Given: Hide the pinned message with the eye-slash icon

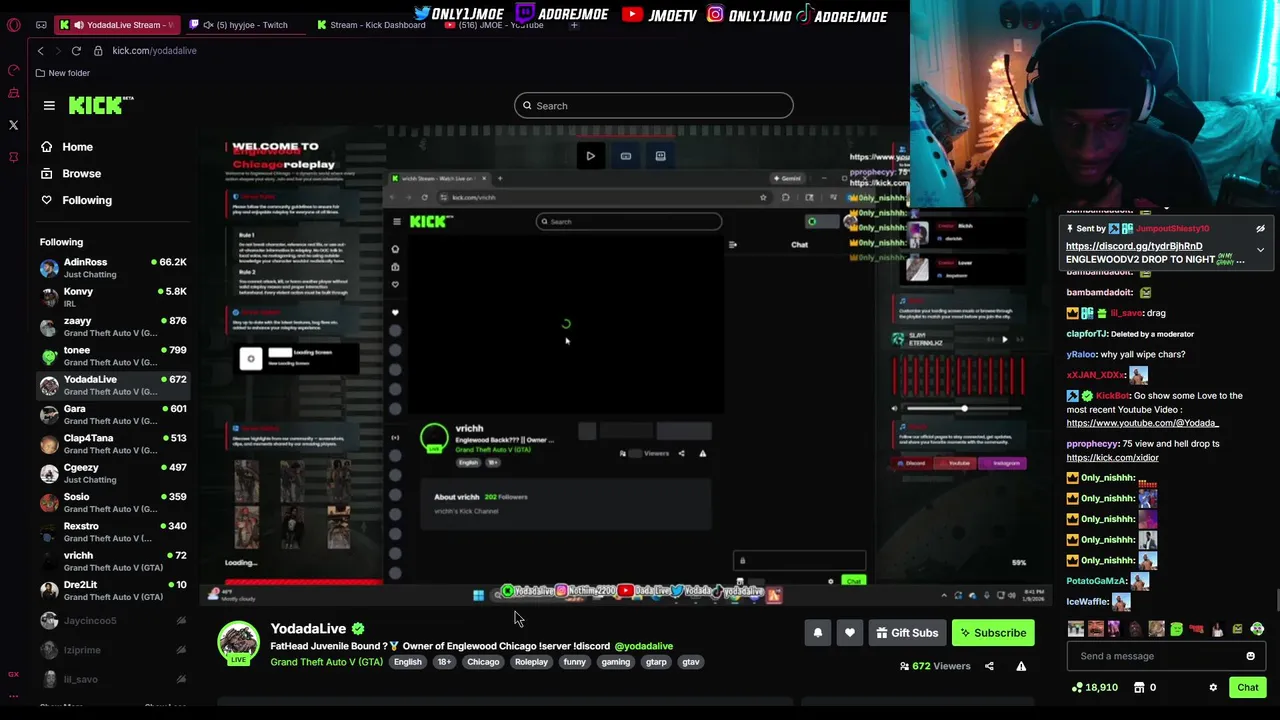Looking at the screenshot, I should (x=1260, y=229).
